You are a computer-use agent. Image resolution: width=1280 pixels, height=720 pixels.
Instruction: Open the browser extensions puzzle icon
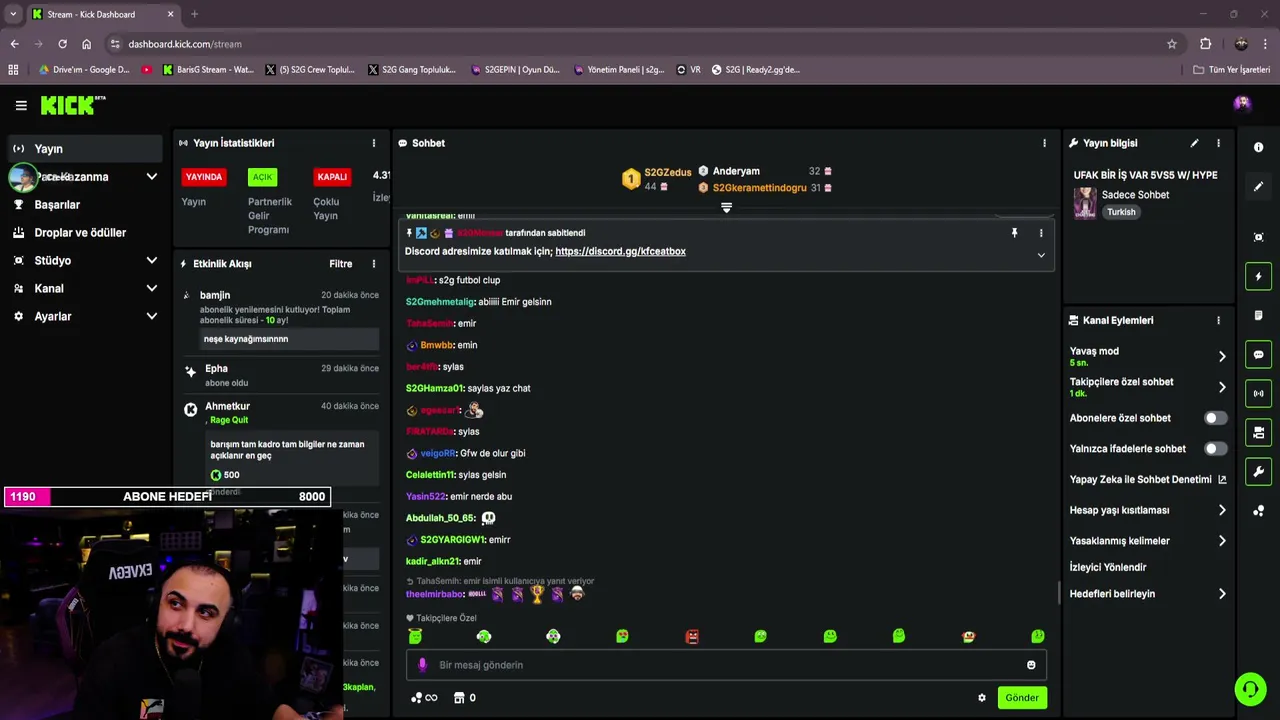1206,44
